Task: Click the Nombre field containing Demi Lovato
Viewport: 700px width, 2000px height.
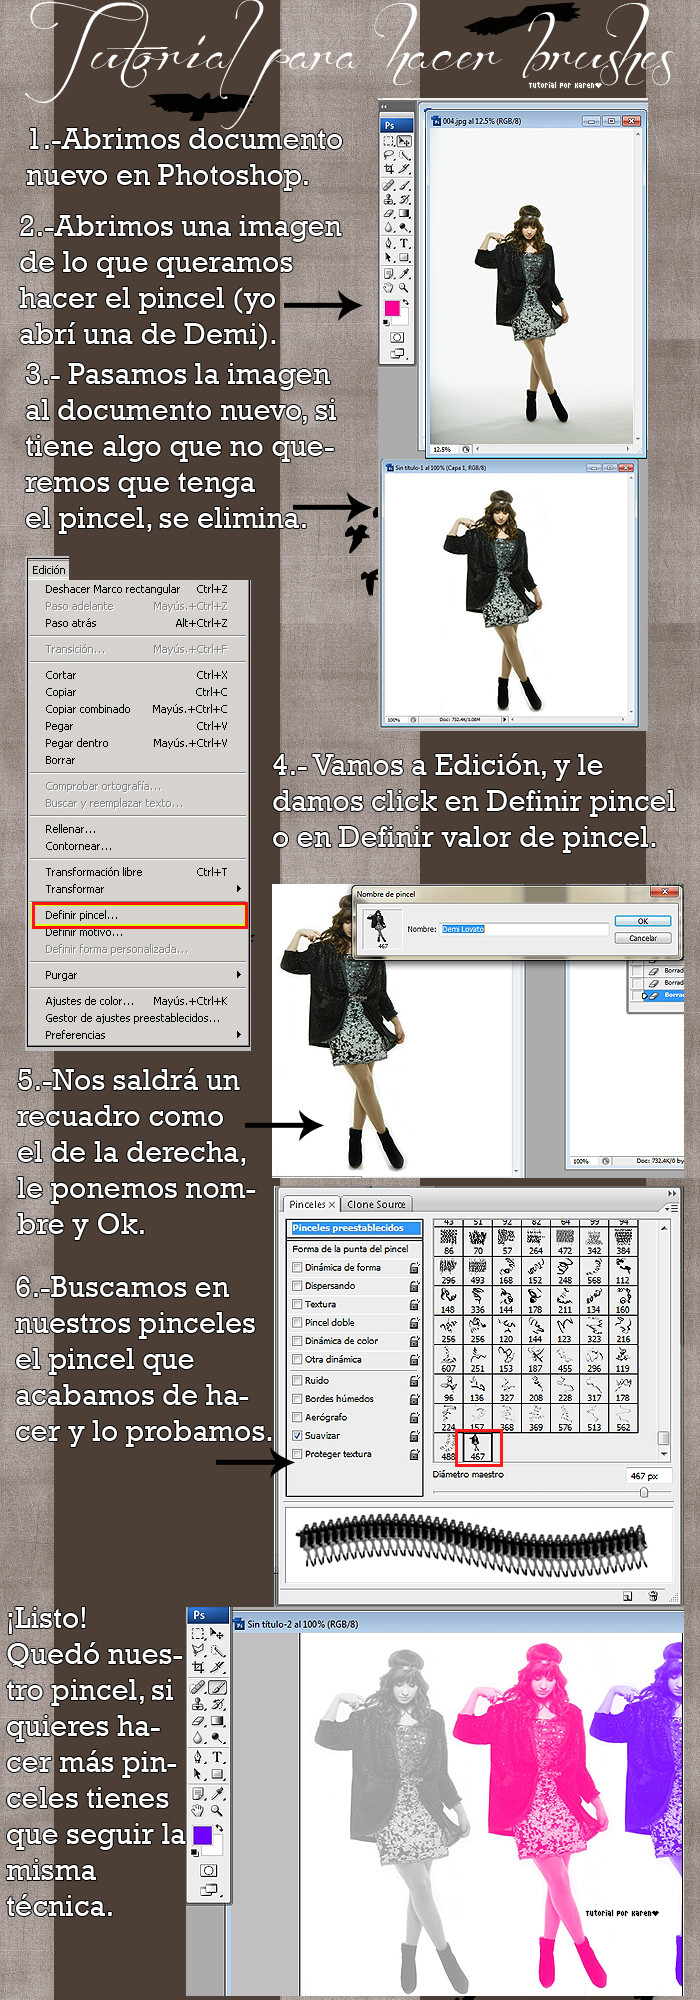Action: pyautogui.click(x=524, y=929)
